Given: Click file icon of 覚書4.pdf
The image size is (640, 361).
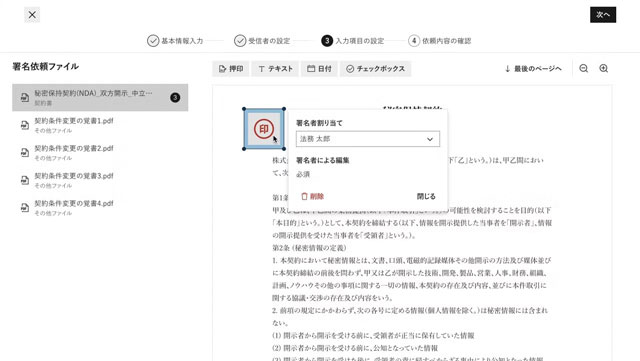Looking at the screenshot, I should [25, 207].
